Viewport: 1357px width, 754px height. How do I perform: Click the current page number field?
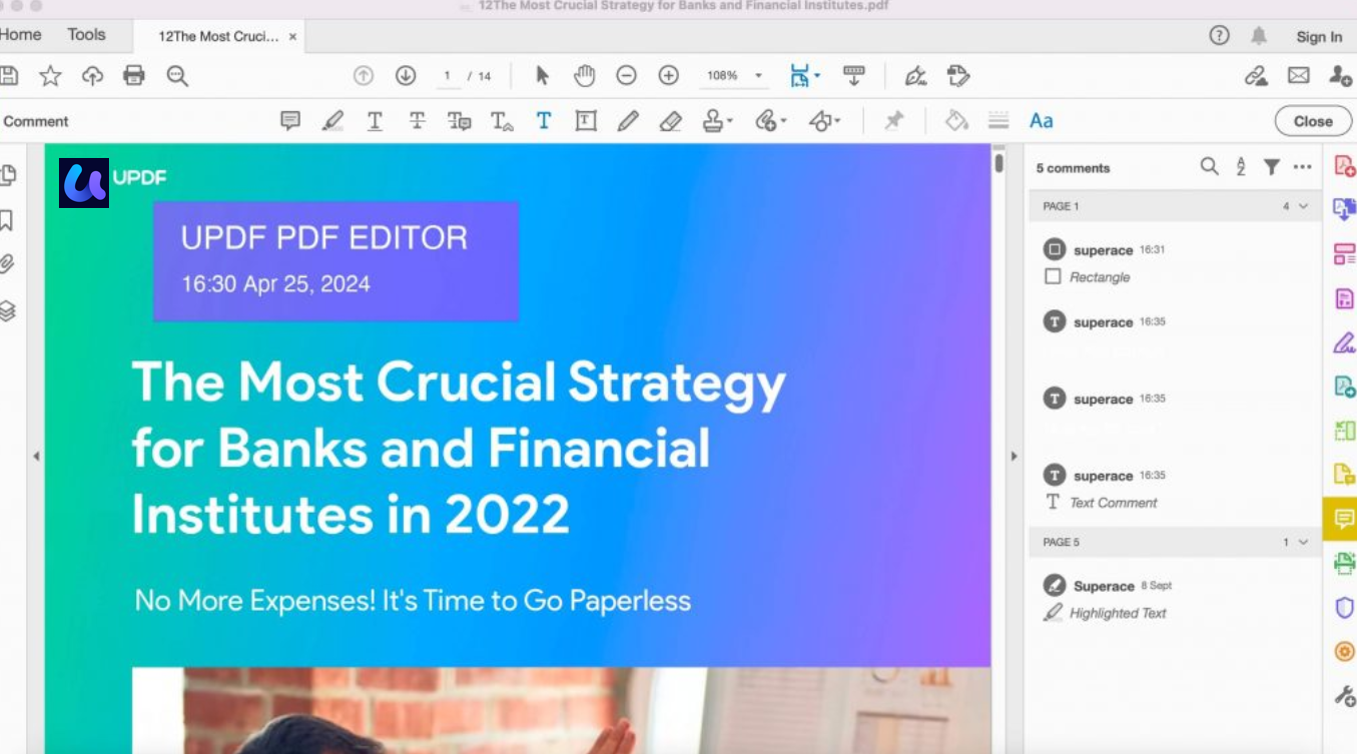point(447,76)
